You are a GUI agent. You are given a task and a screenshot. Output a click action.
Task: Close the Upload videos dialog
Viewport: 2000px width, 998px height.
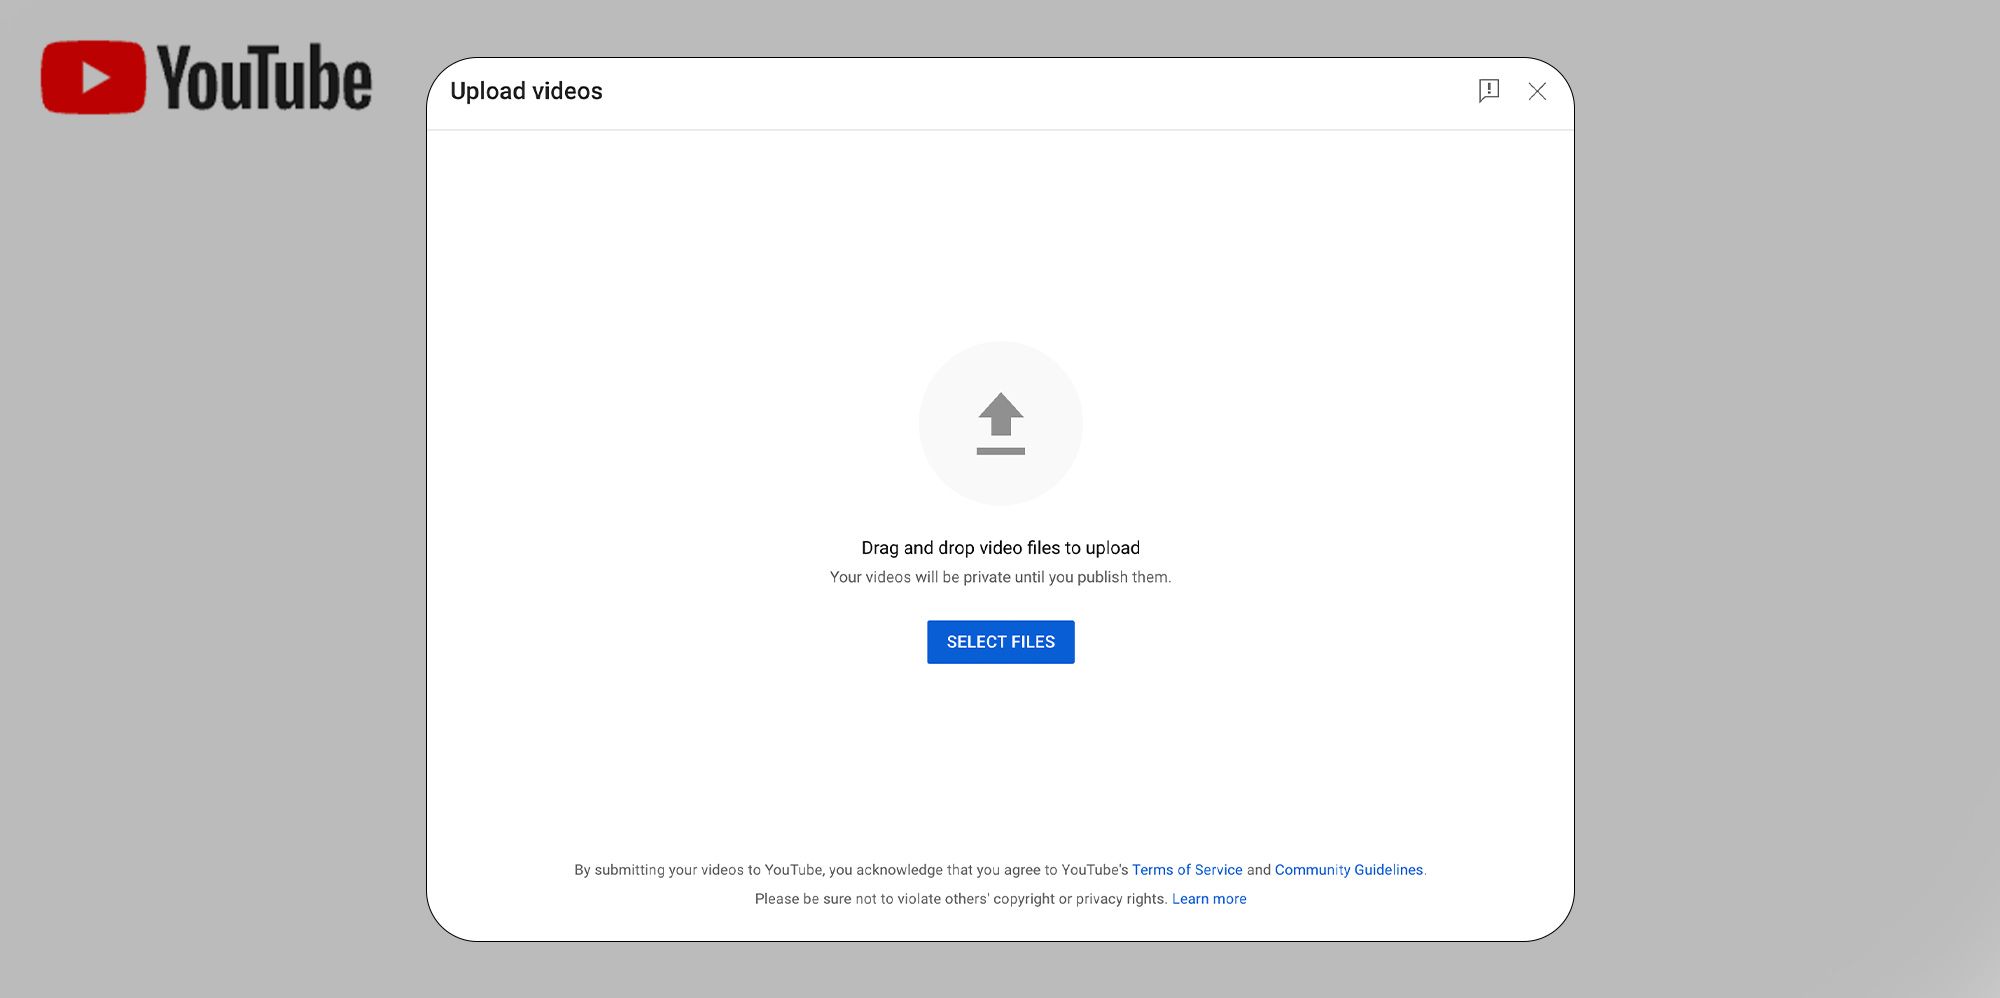pos(1537,92)
